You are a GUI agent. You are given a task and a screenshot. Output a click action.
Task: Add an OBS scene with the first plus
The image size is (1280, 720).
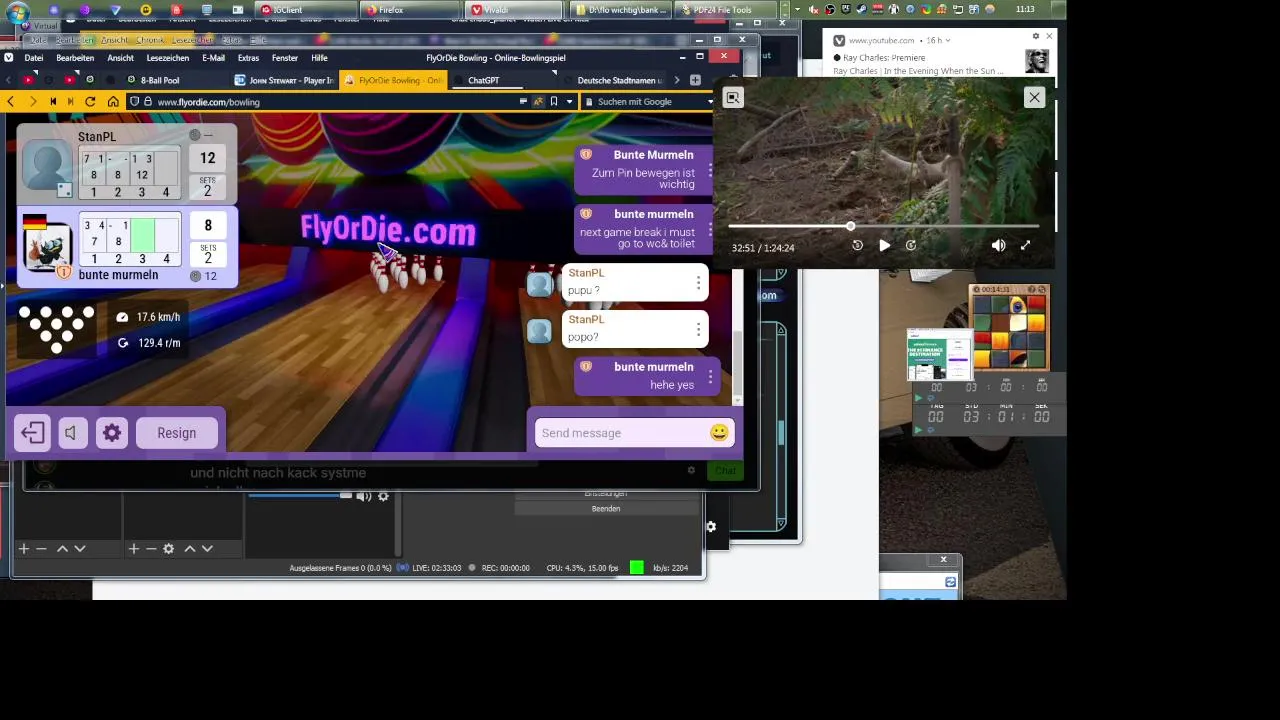pos(23,548)
